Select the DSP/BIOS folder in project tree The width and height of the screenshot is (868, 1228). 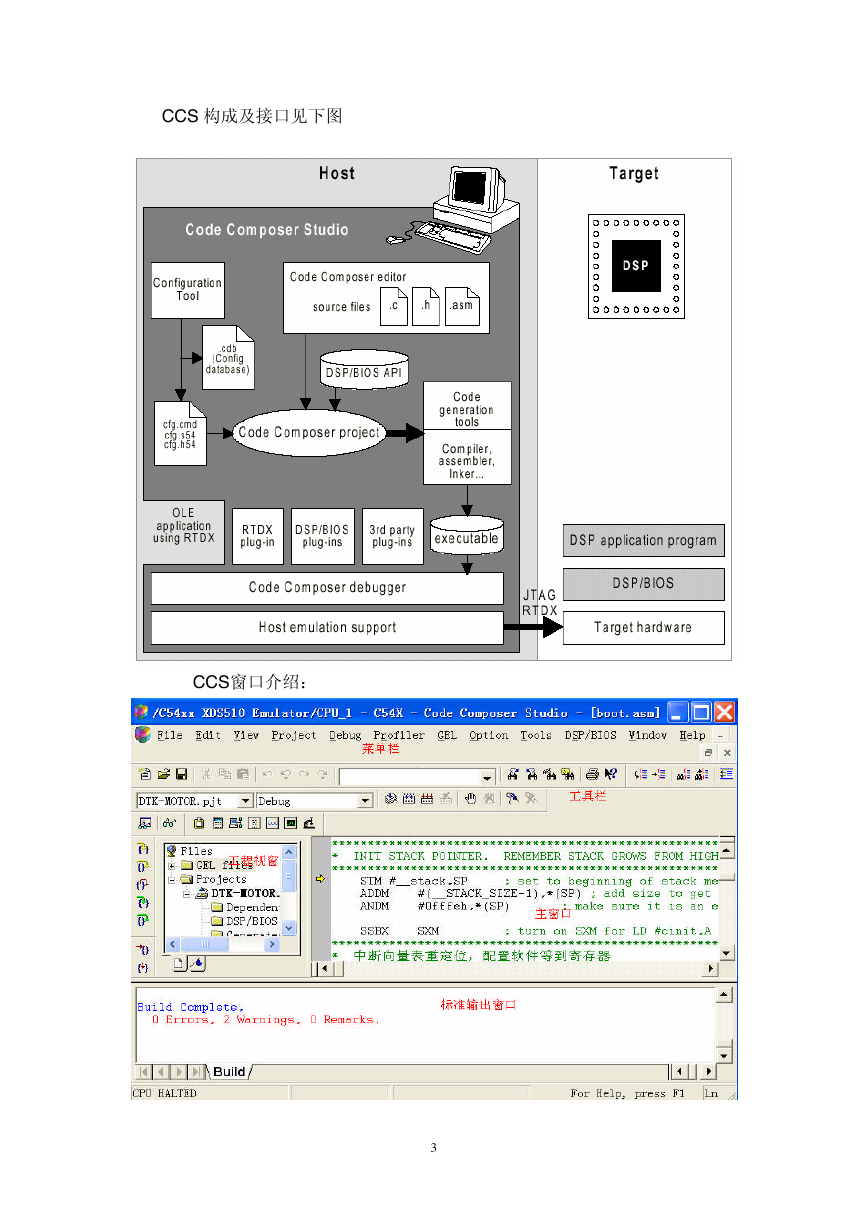250,921
